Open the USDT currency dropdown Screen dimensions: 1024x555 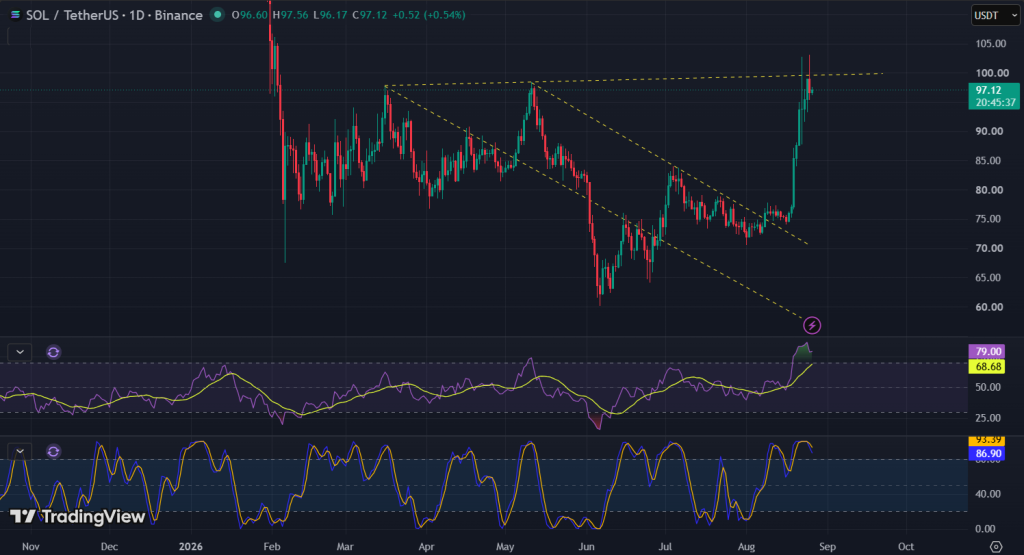995,15
